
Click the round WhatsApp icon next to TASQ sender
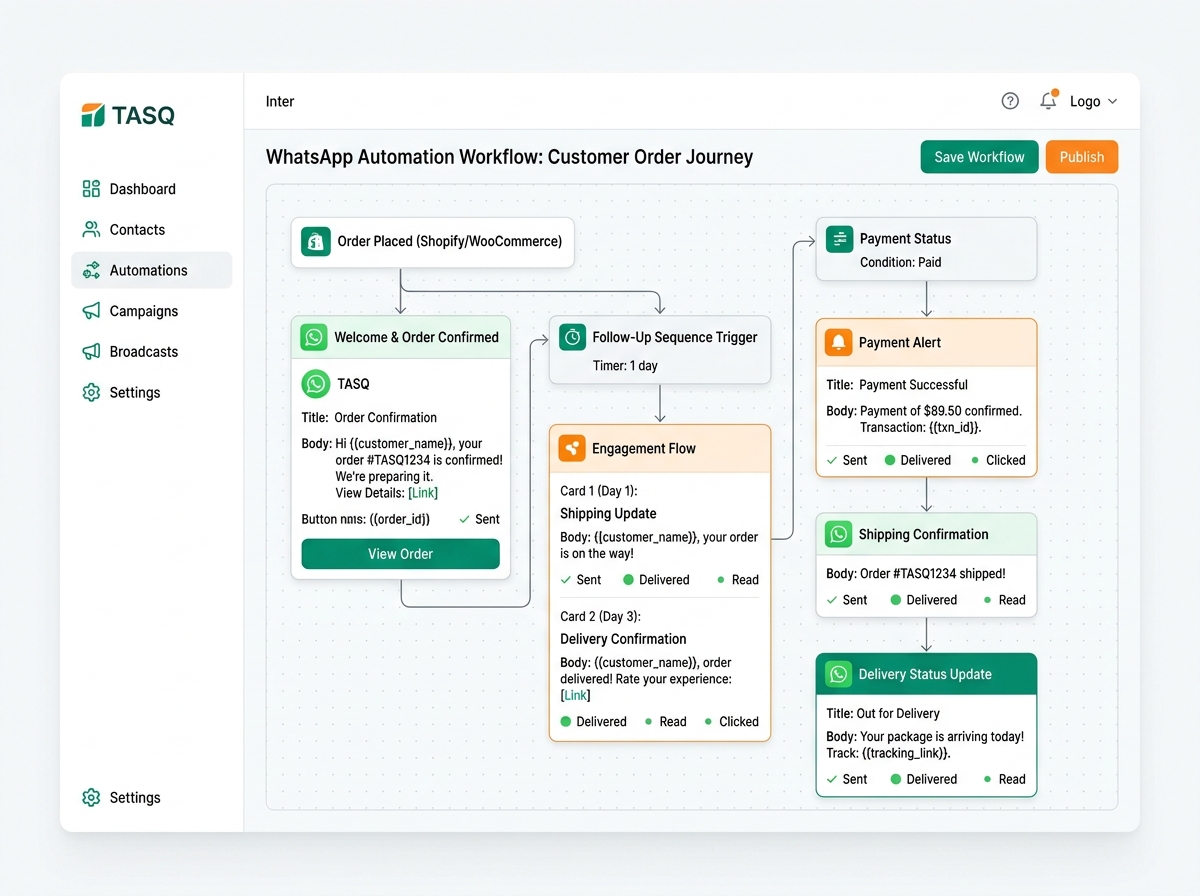315,384
